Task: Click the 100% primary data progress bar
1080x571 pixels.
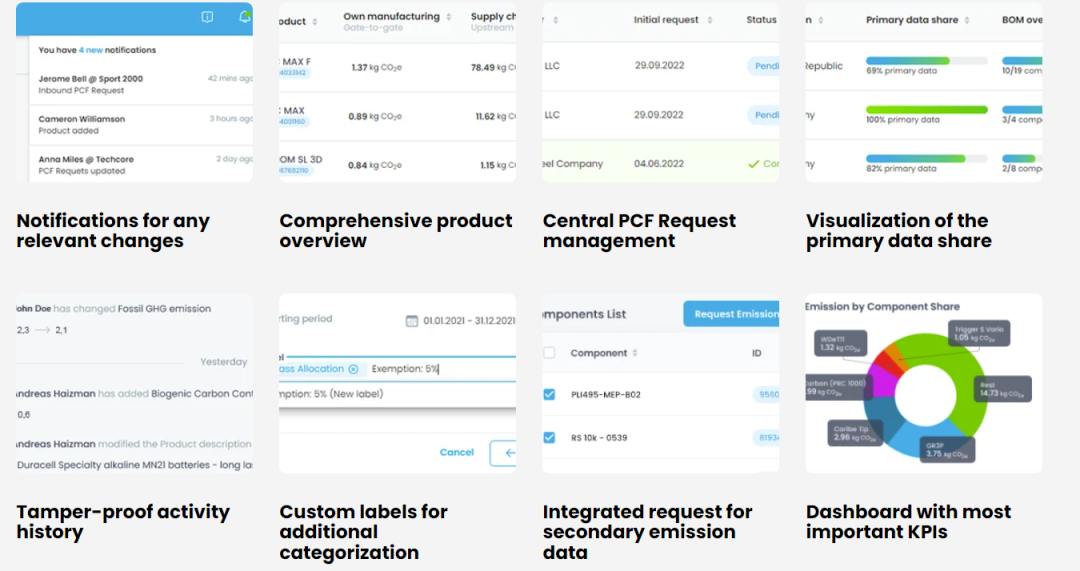Action: [x=926, y=110]
